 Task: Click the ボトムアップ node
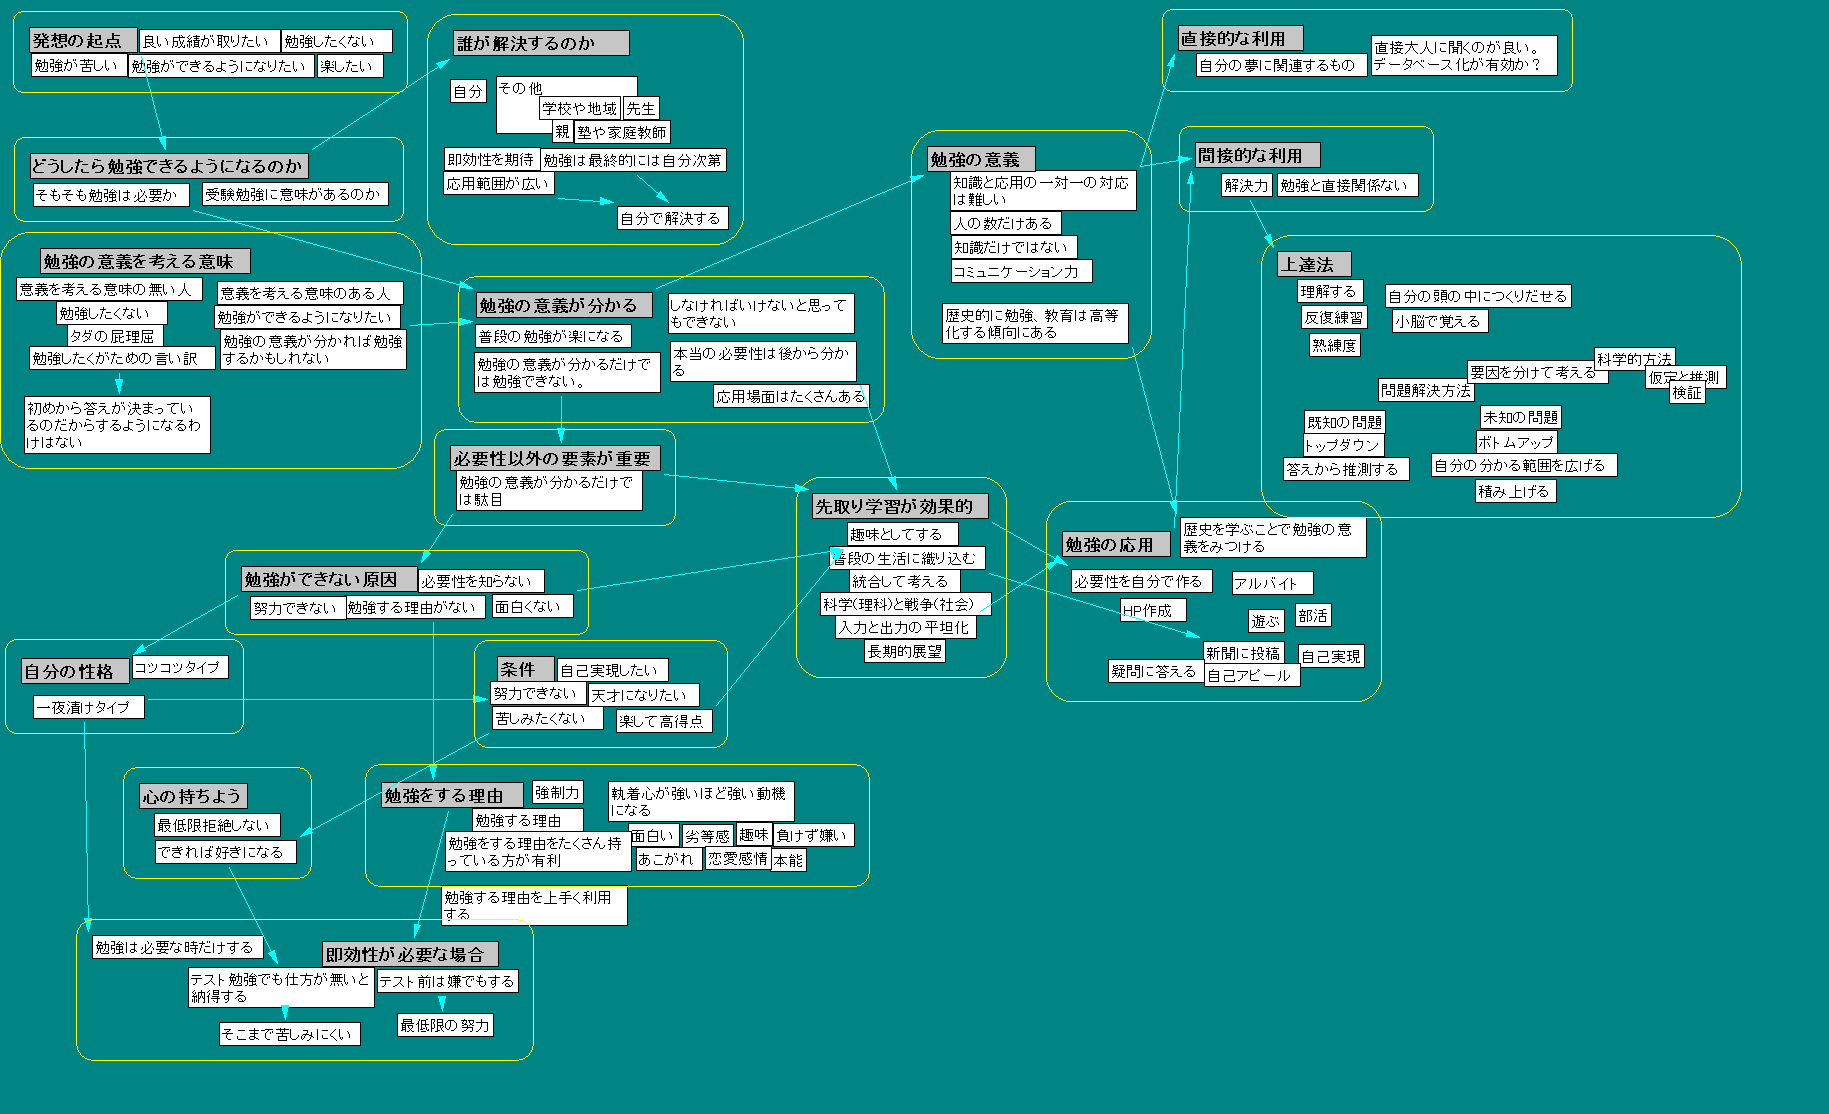[x=1516, y=442]
